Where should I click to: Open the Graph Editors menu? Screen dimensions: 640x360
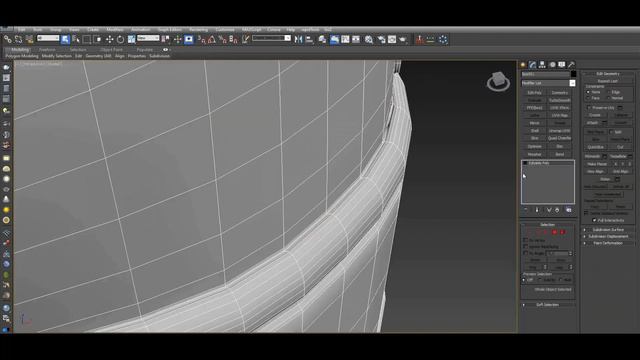[169, 30]
